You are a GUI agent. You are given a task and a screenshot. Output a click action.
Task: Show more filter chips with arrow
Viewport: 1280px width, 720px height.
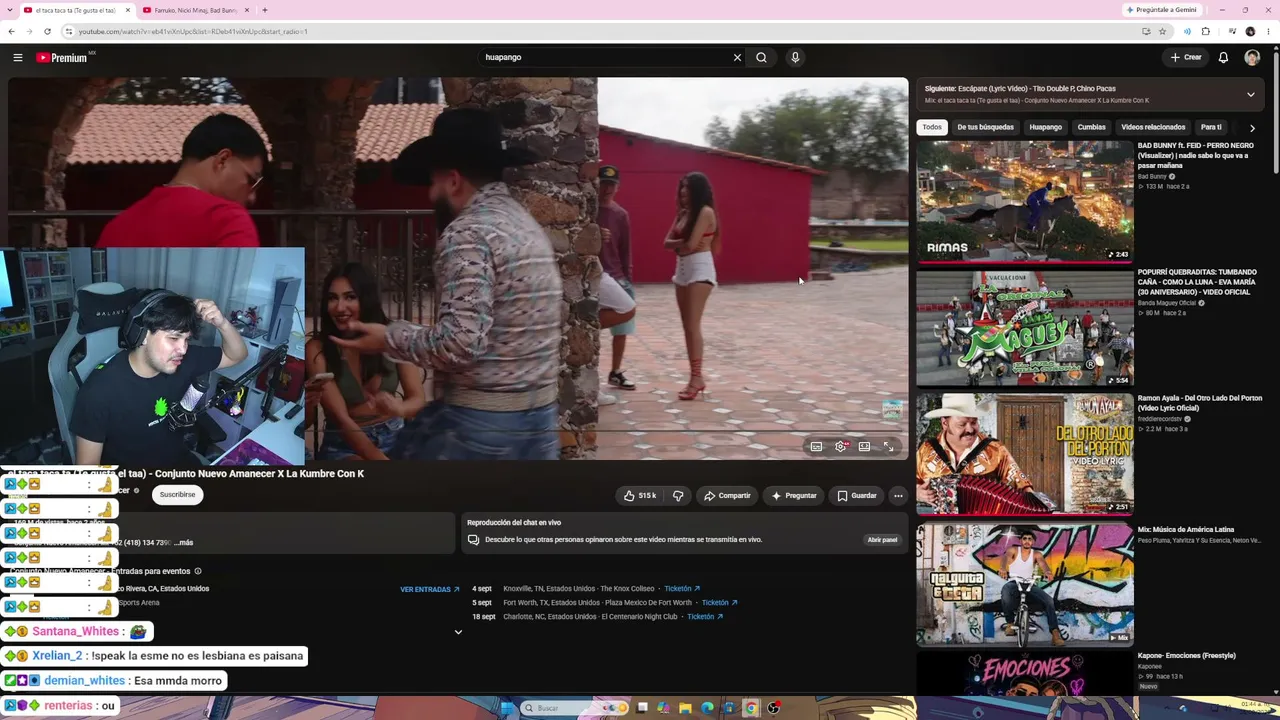coord(1252,128)
